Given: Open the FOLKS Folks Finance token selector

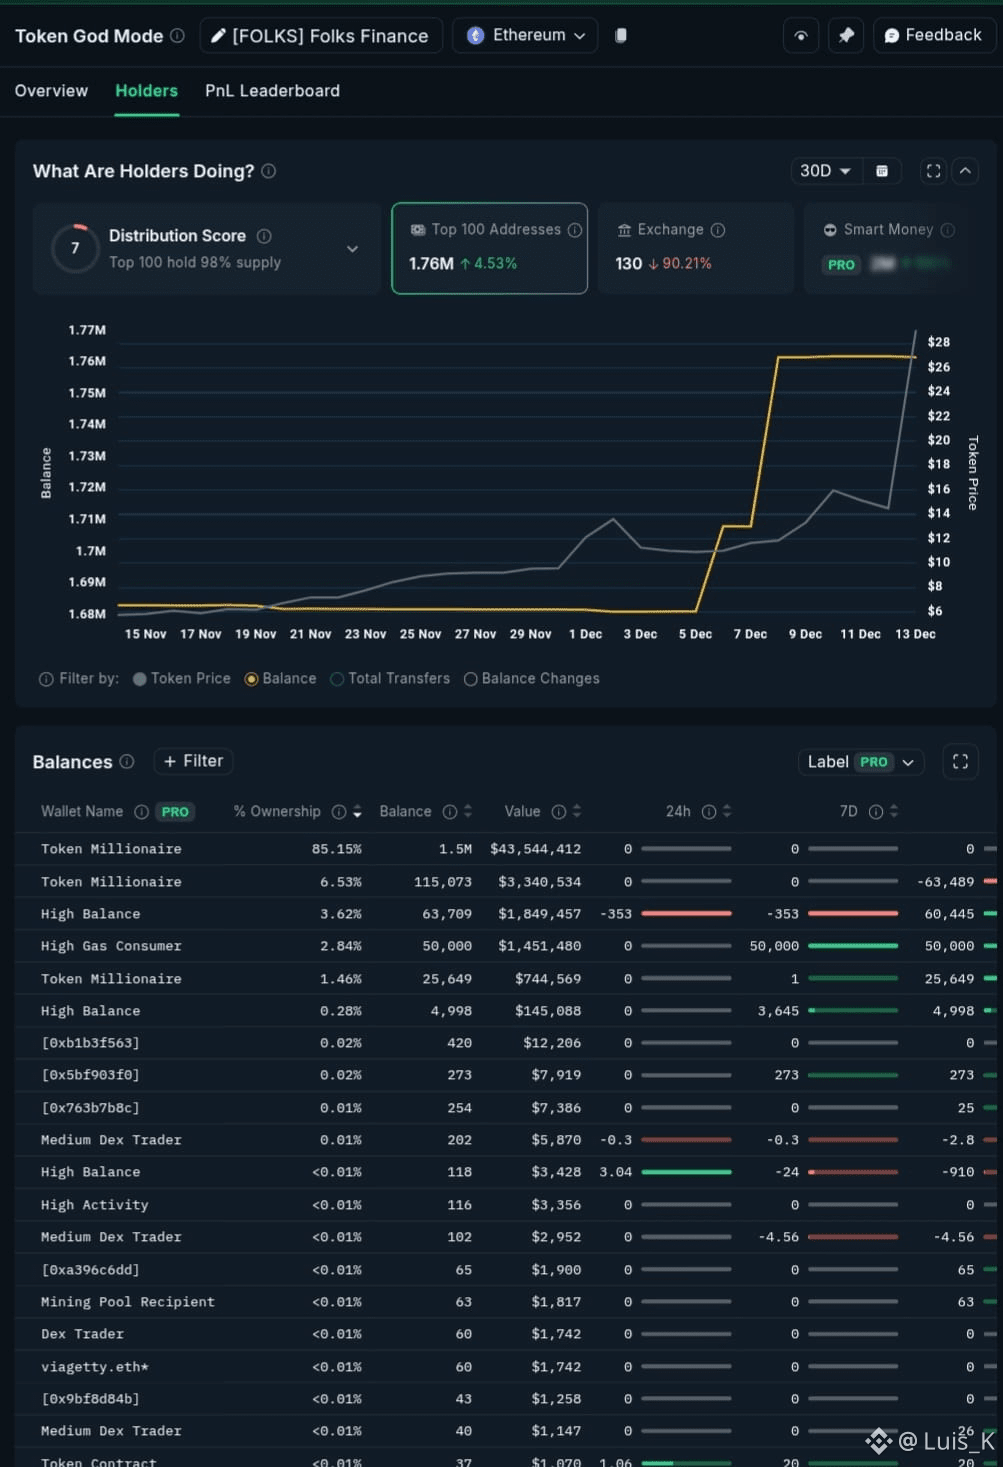Looking at the screenshot, I should click(321, 36).
